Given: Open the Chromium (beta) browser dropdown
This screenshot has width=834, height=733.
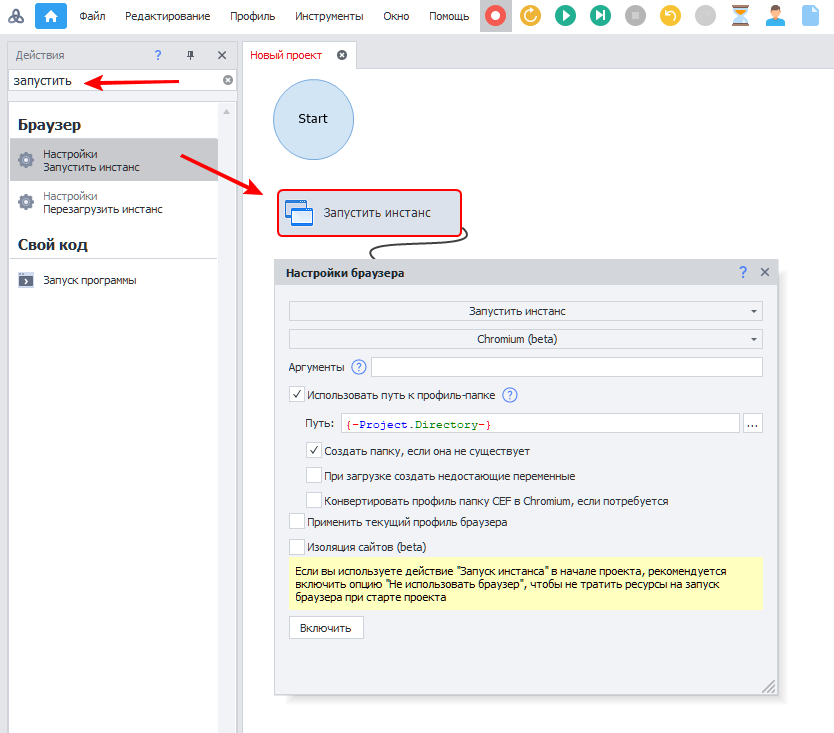Looking at the screenshot, I should 526,339.
